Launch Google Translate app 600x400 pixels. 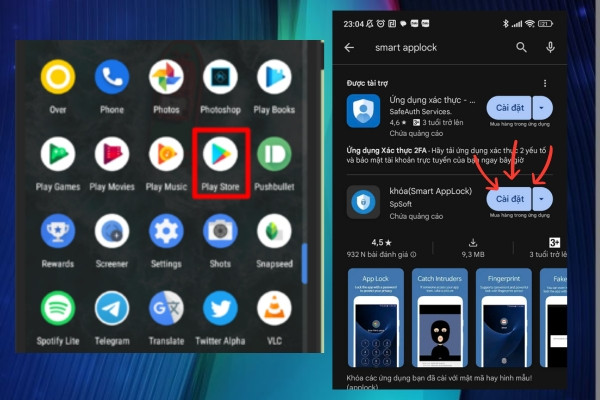coord(166,308)
